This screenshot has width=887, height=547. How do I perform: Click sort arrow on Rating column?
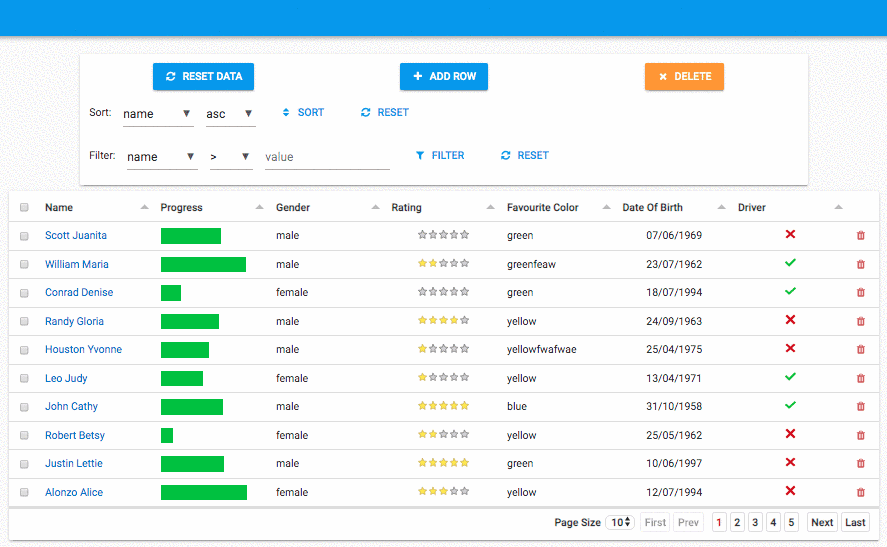point(490,207)
